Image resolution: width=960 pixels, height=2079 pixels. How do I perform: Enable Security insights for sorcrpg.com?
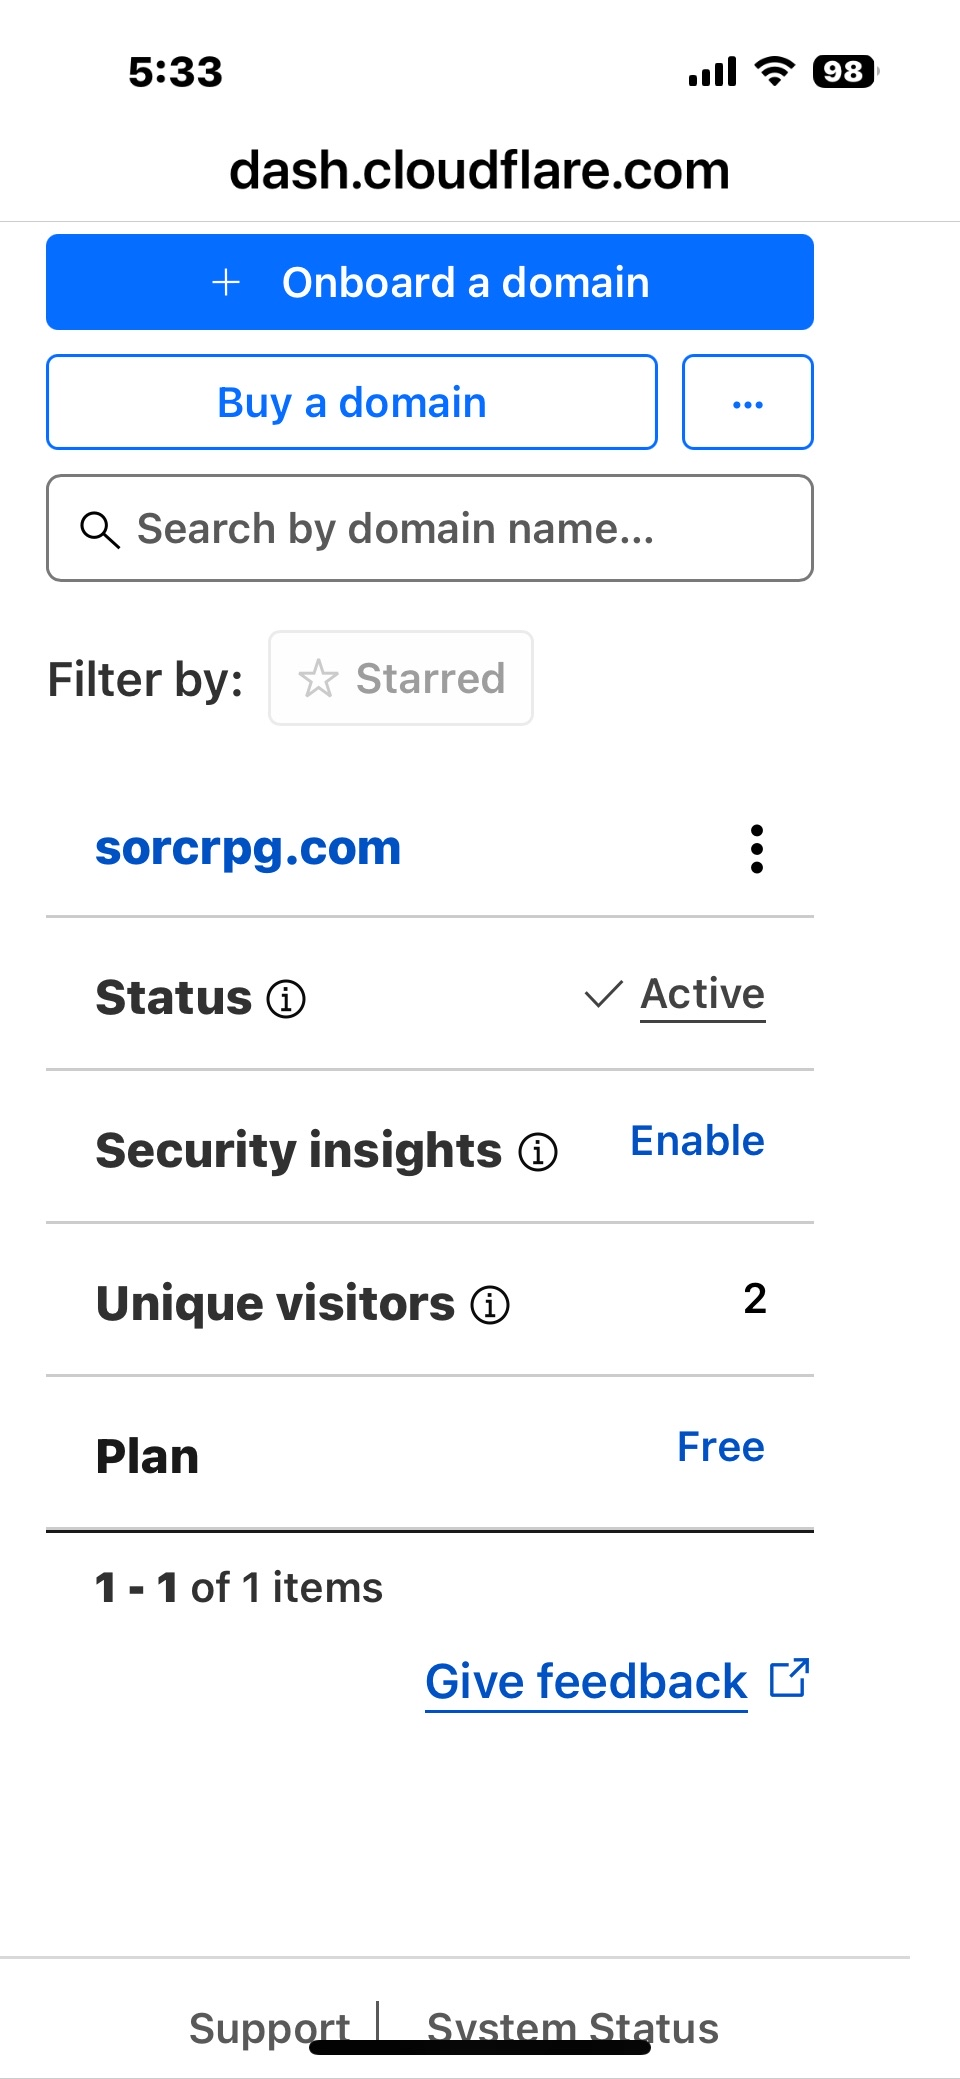697,1140
